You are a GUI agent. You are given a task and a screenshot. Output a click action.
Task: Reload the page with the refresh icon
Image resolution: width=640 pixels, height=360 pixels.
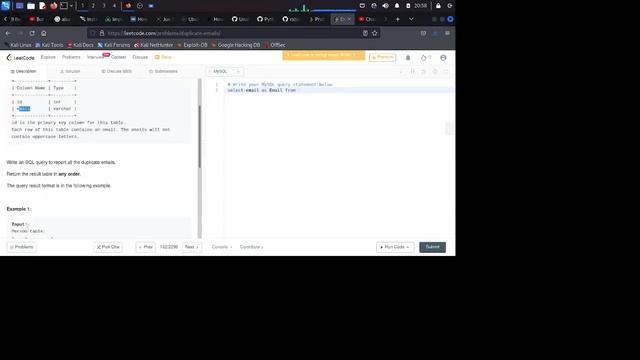tap(32, 33)
